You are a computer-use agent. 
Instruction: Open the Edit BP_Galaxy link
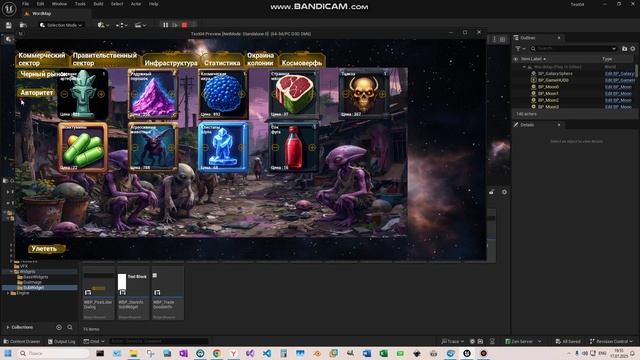[619, 73]
